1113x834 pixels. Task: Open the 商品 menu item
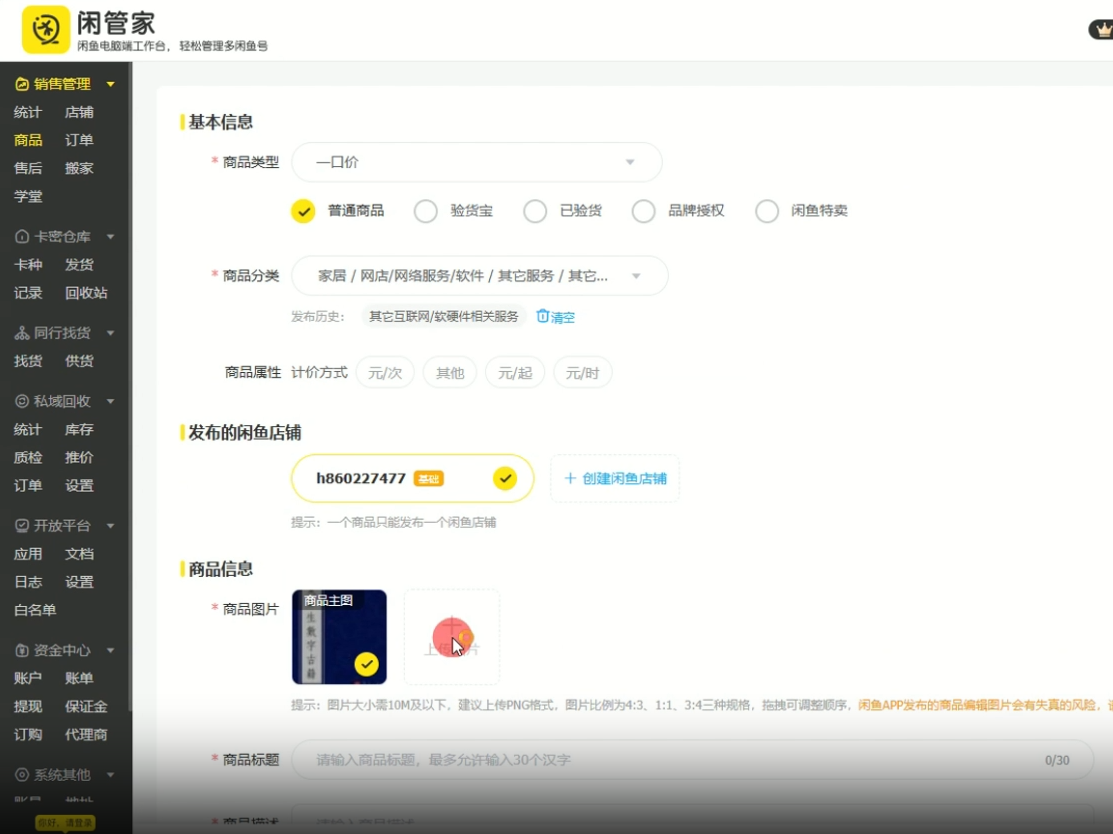[28, 140]
